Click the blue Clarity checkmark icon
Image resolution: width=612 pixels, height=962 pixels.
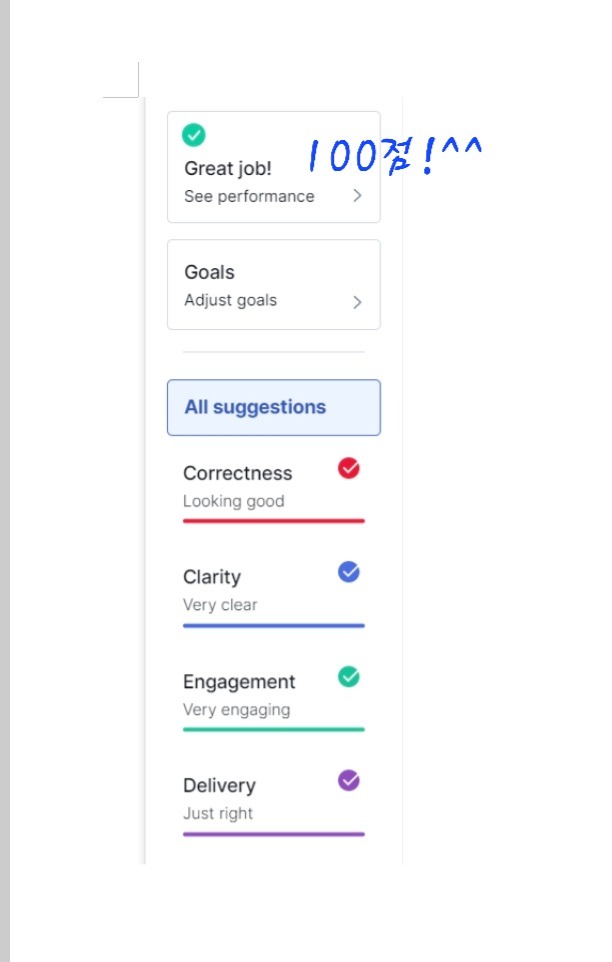click(349, 572)
